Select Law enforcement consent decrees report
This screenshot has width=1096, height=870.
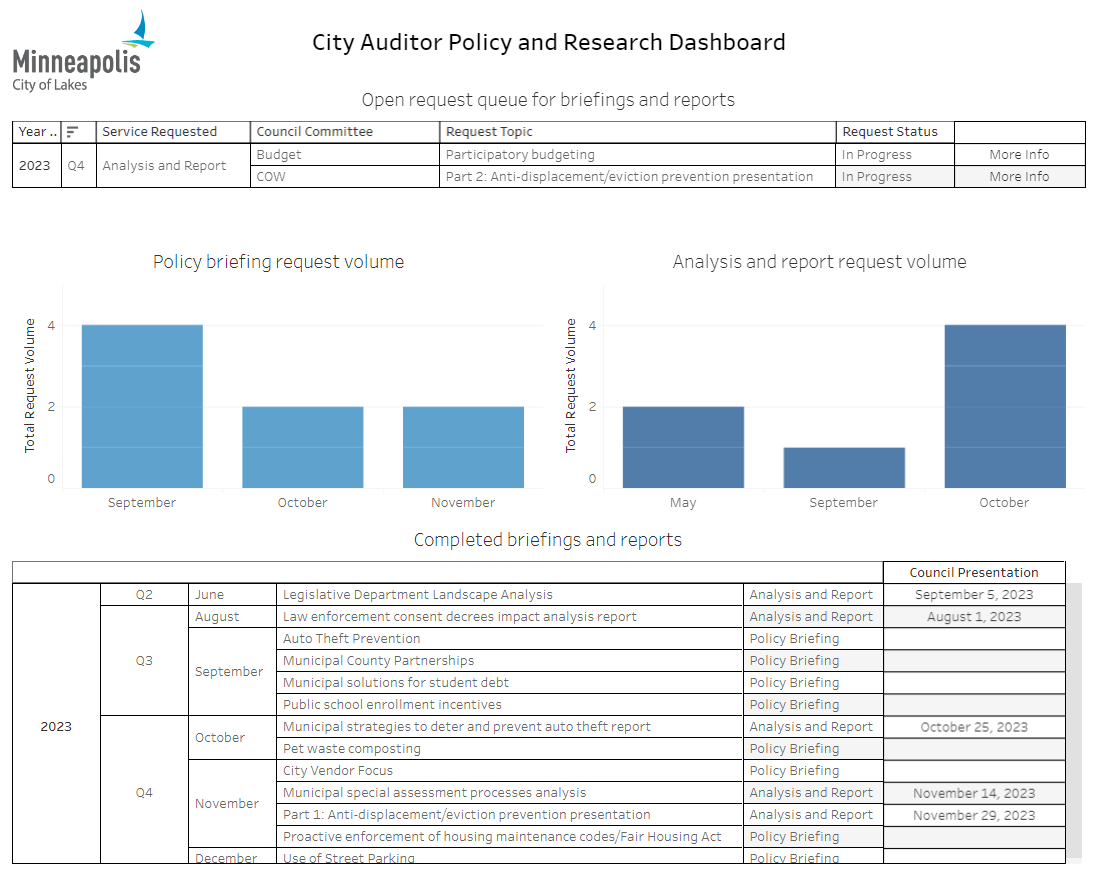click(510, 616)
